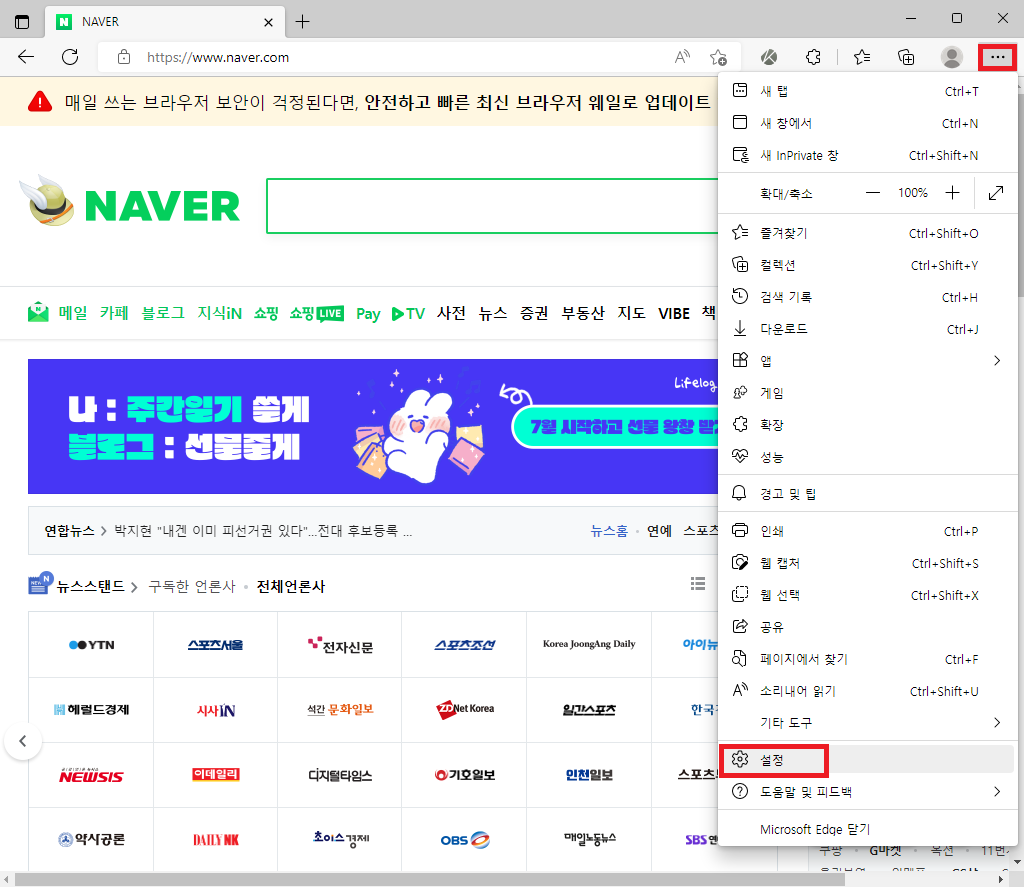
Task: Start 웹 캡처 from the menu
Action: click(867, 562)
